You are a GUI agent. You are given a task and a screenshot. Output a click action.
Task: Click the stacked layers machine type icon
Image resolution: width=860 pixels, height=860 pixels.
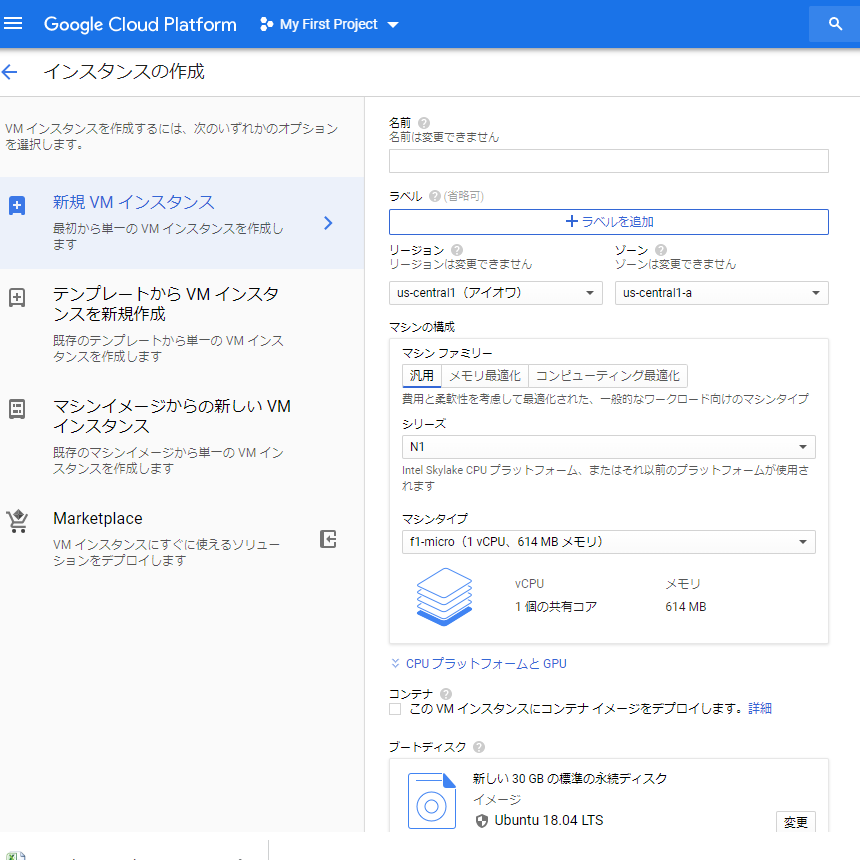[444, 597]
